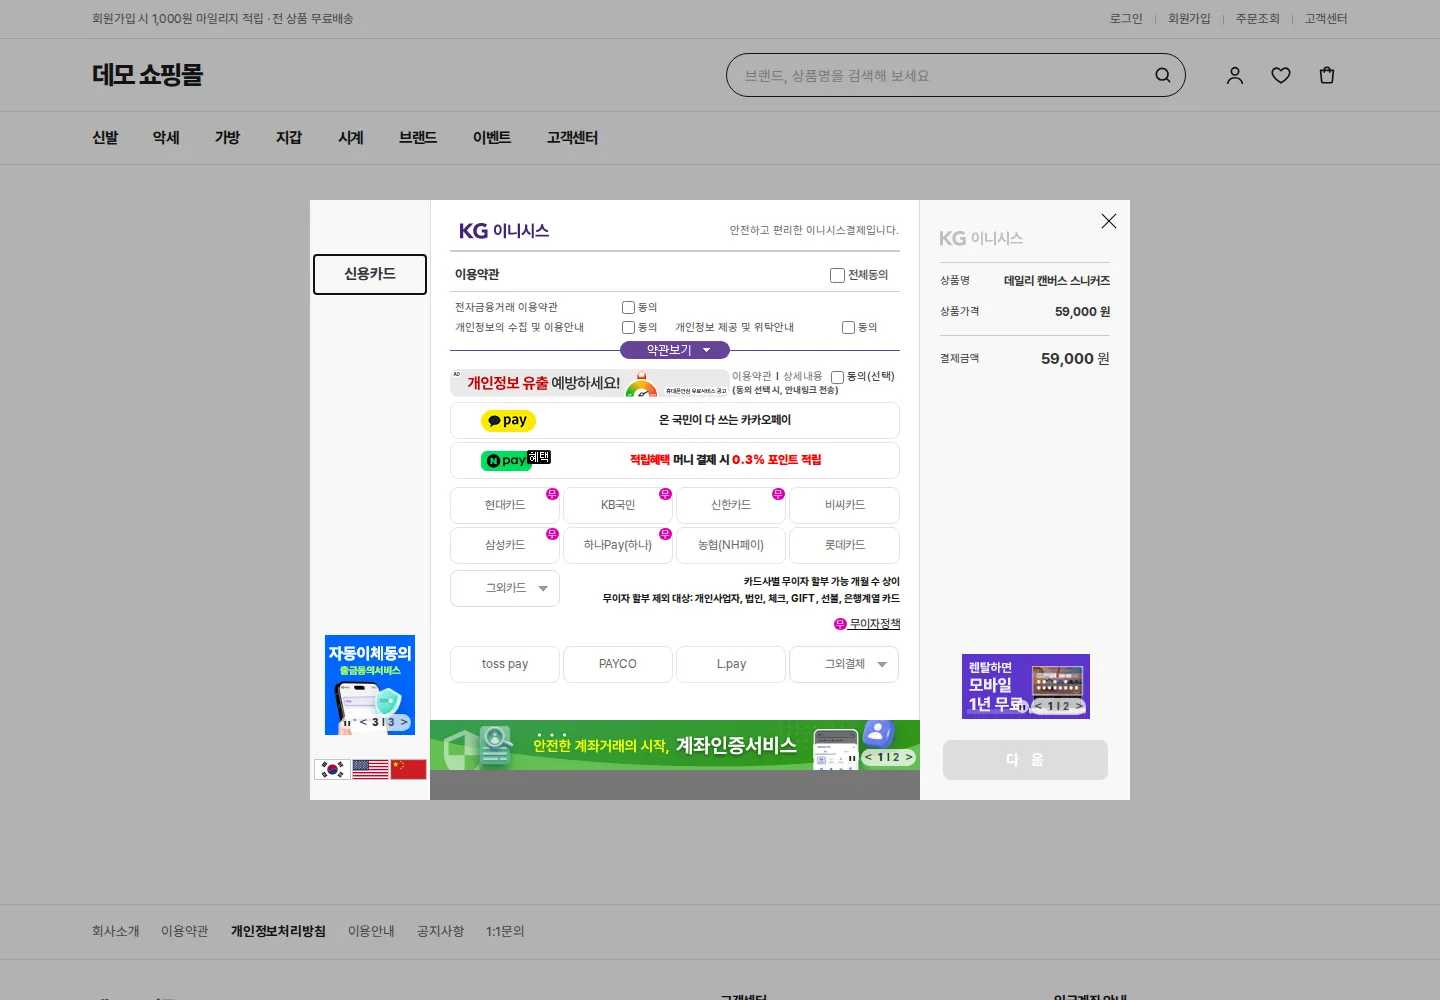Pause the blue auto-transfer banner
Viewport: 1440px width, 1000px height.
pyautogui.click(x=347, y=722)
